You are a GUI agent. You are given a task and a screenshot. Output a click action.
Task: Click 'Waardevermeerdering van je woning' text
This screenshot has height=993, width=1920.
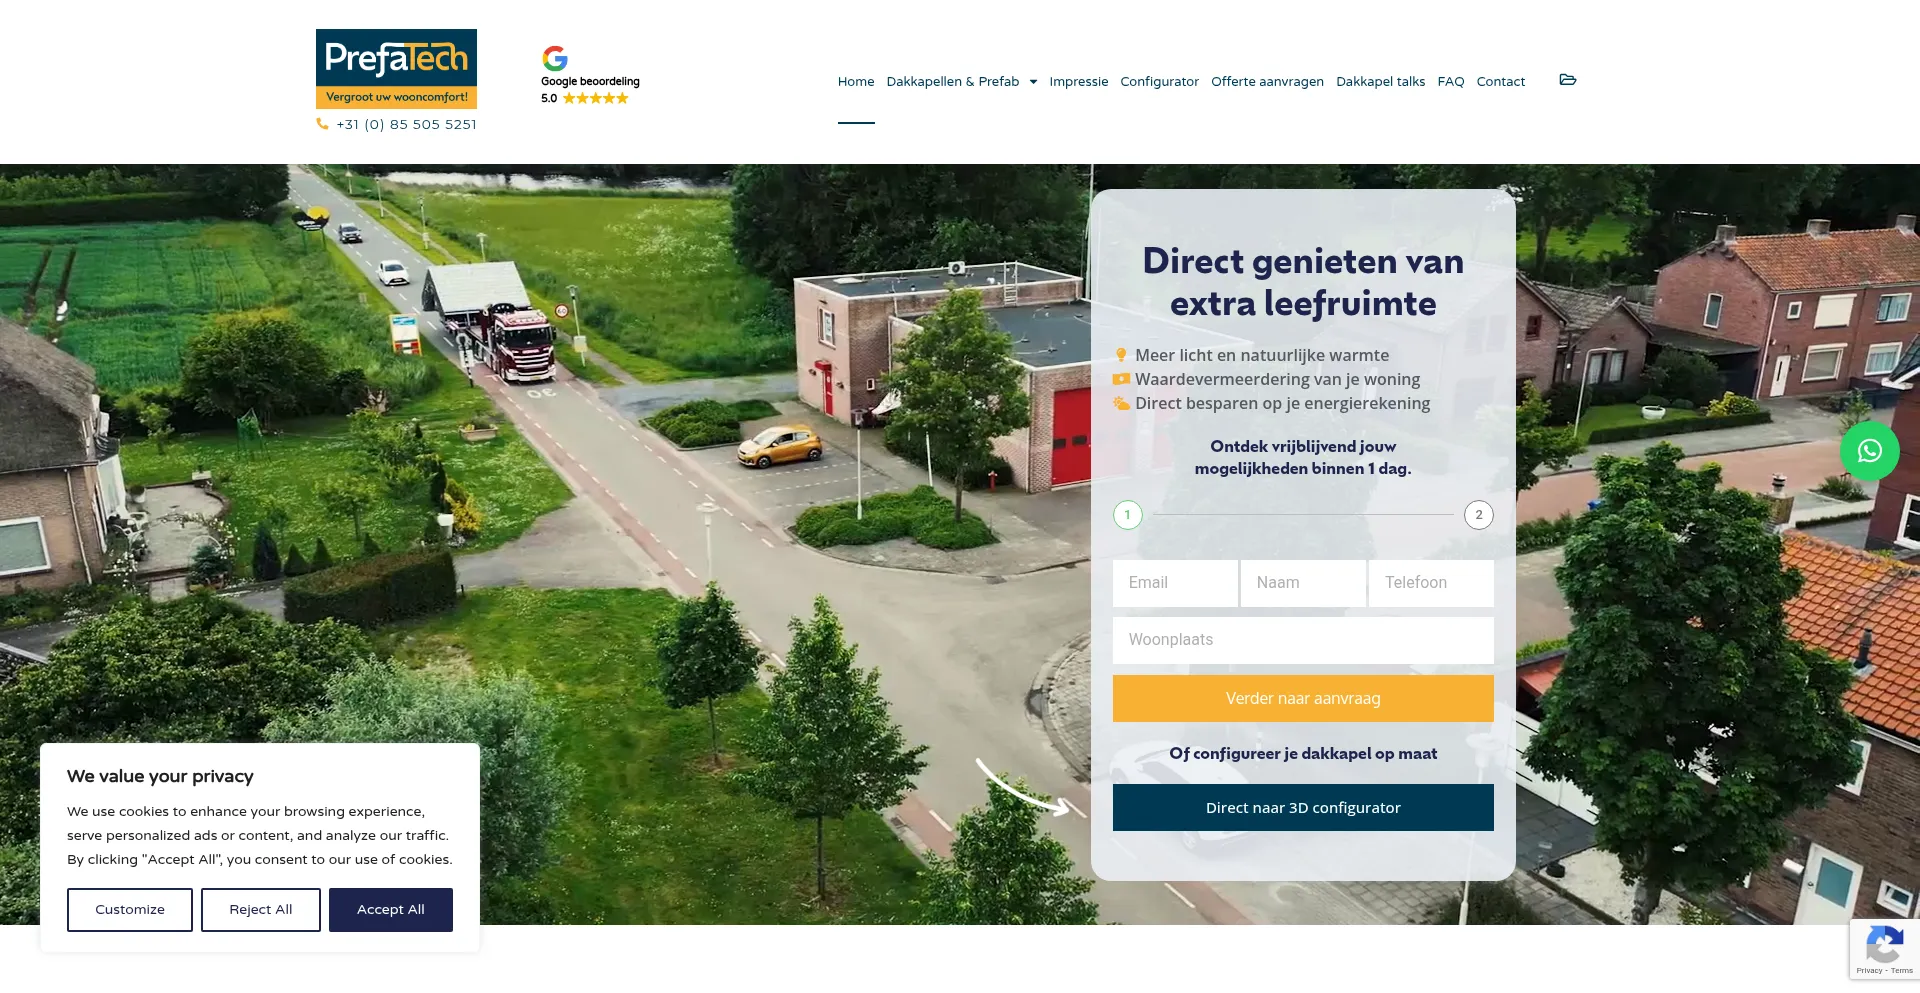tap(1277, 379)
